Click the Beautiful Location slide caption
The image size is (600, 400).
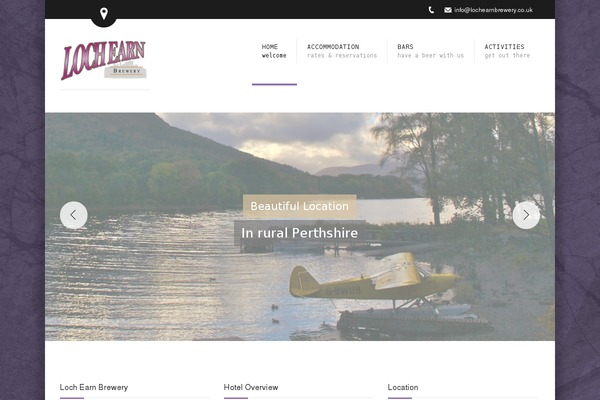tap(300, 206)
